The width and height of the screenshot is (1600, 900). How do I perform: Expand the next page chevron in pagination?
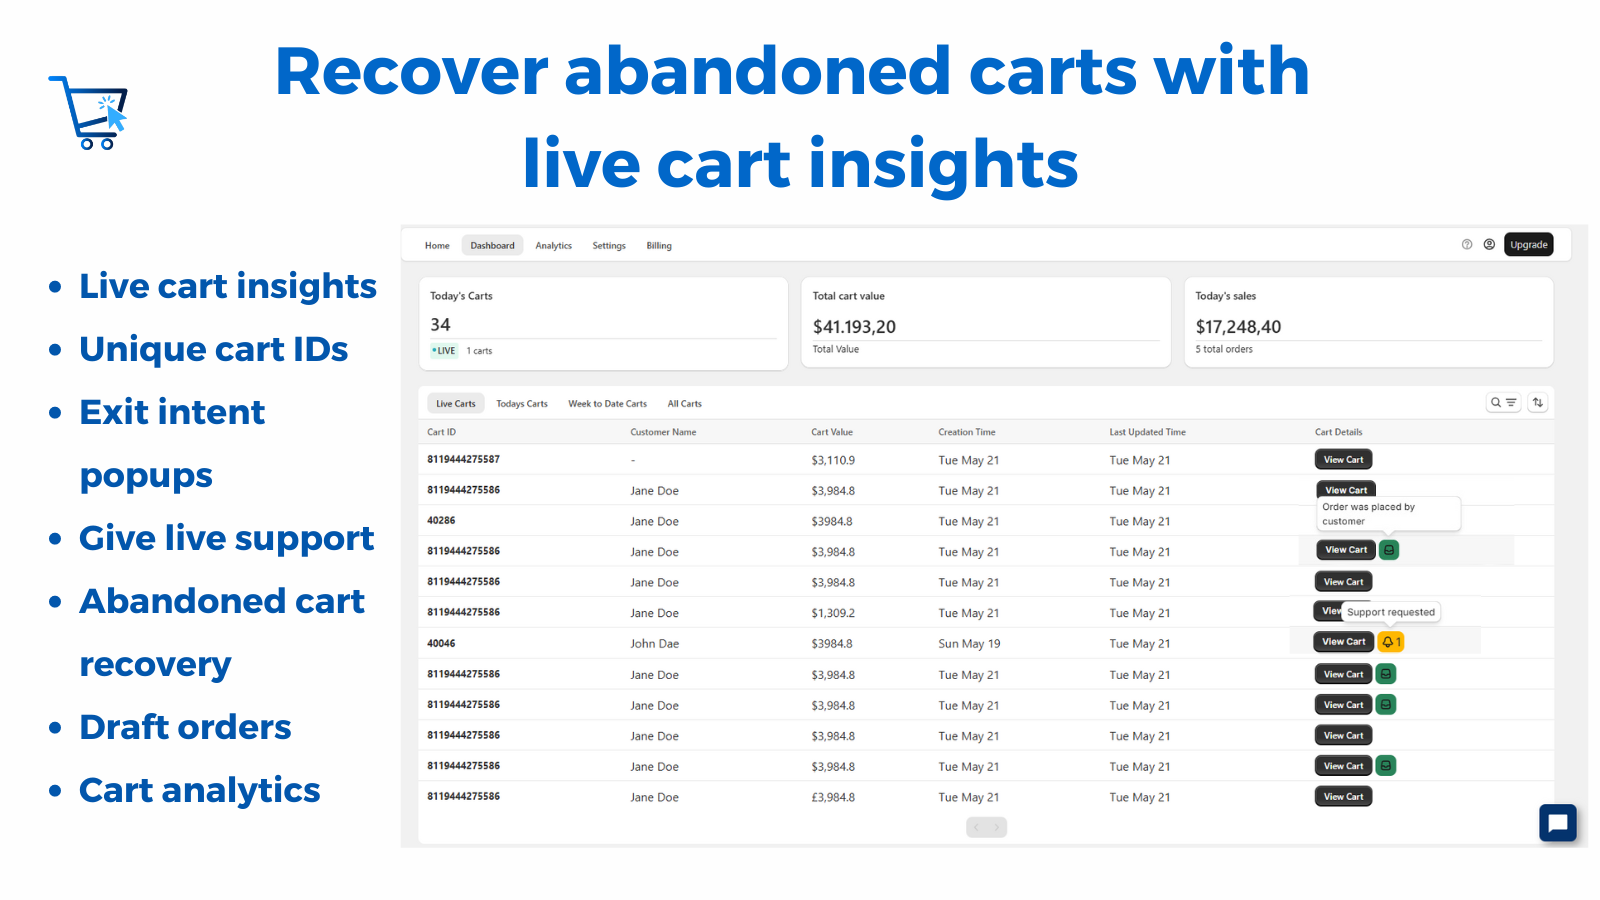pyautogui.click(x=998, y=827)
